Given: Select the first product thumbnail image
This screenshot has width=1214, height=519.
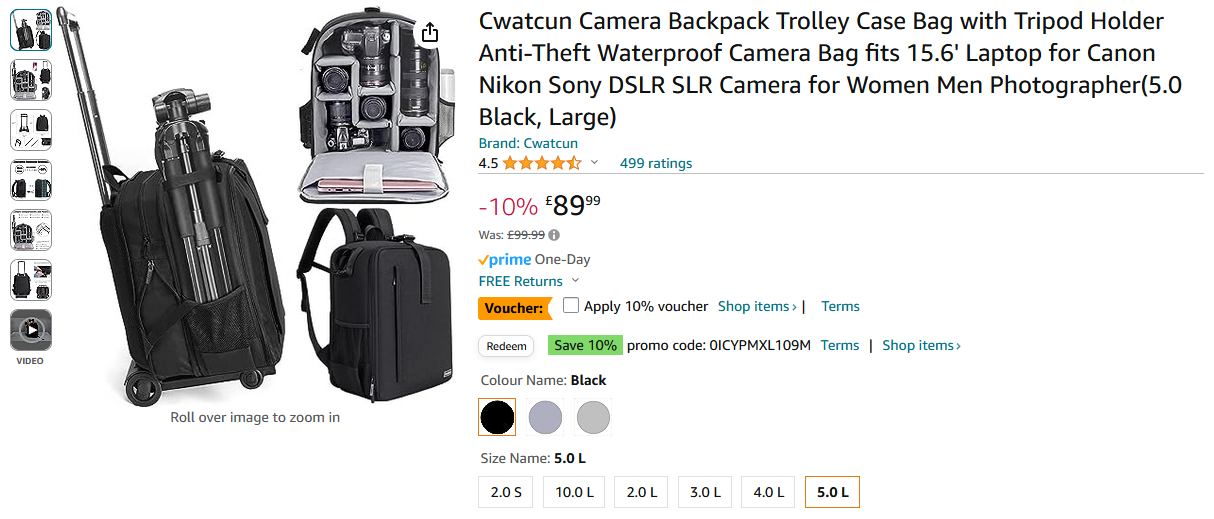Looking at the screenshot, I should (x=31, y=30).
